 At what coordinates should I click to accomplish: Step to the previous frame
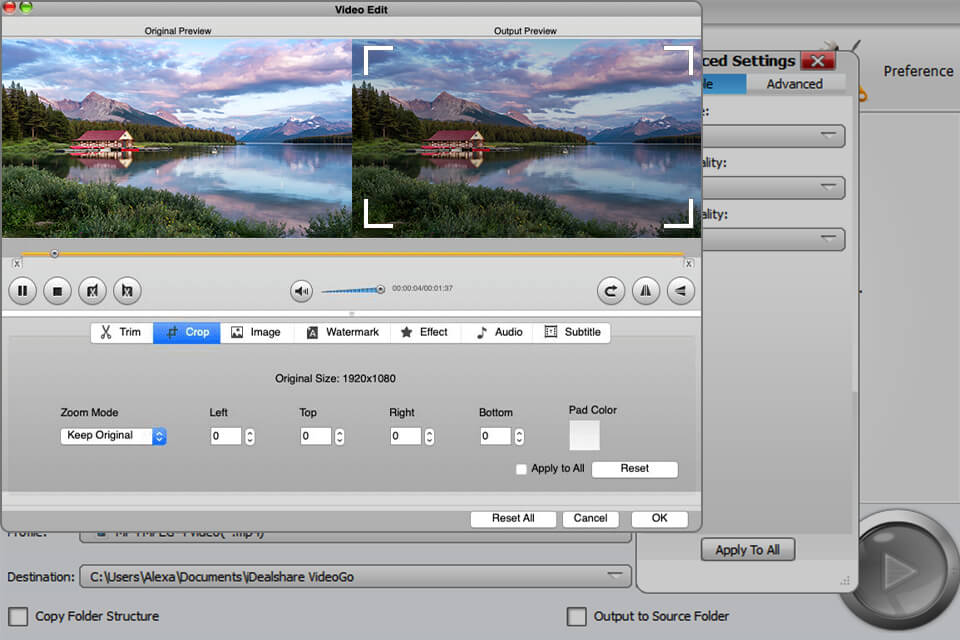(x=92, y=291)
